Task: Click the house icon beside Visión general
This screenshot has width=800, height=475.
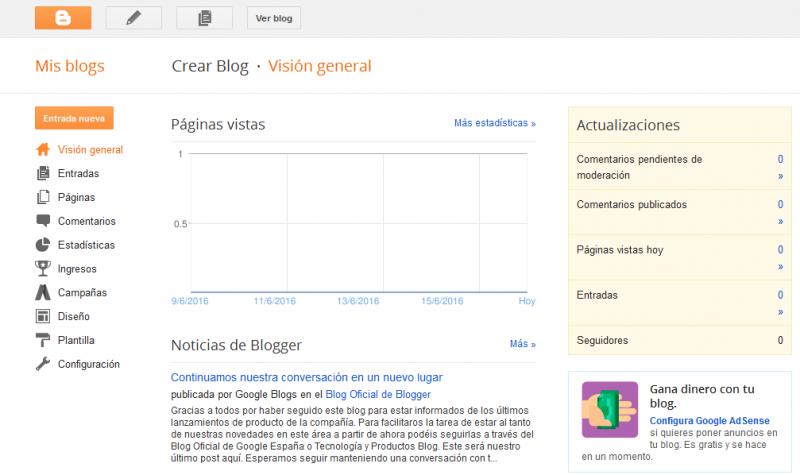Action: tap(43, 150)
